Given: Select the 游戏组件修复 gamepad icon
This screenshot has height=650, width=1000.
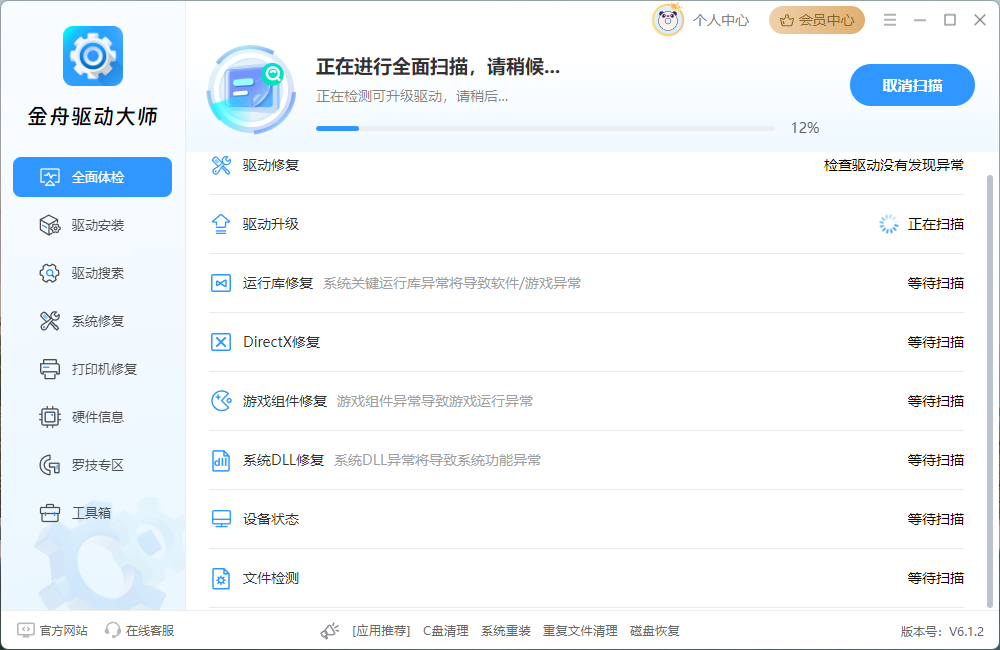Looking at the screenshot, I should (x=220, y=400).
